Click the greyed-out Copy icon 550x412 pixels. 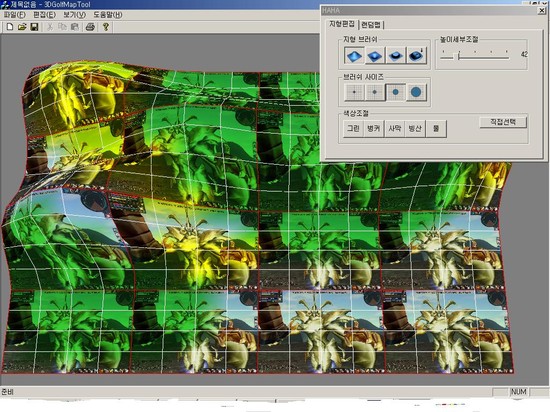coord(62,27)
